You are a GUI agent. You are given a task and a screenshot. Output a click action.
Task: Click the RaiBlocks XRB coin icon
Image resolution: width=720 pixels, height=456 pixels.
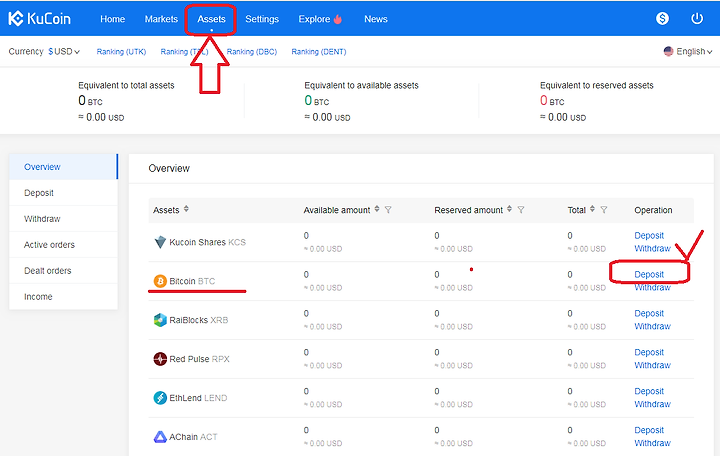[x=160, y=320]
